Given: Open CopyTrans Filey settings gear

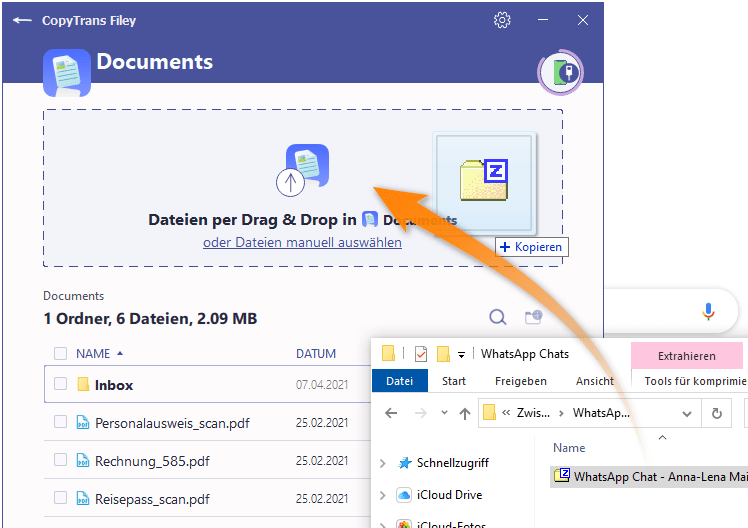Looking at the screenshot, I should [x=502, y=20].
